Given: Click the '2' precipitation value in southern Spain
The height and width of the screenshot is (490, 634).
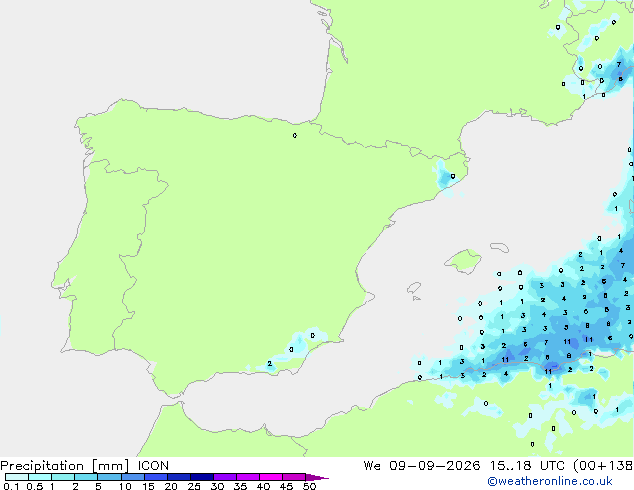Looking at the screenshot, I should pyautogui.click(x=270, y=364).
